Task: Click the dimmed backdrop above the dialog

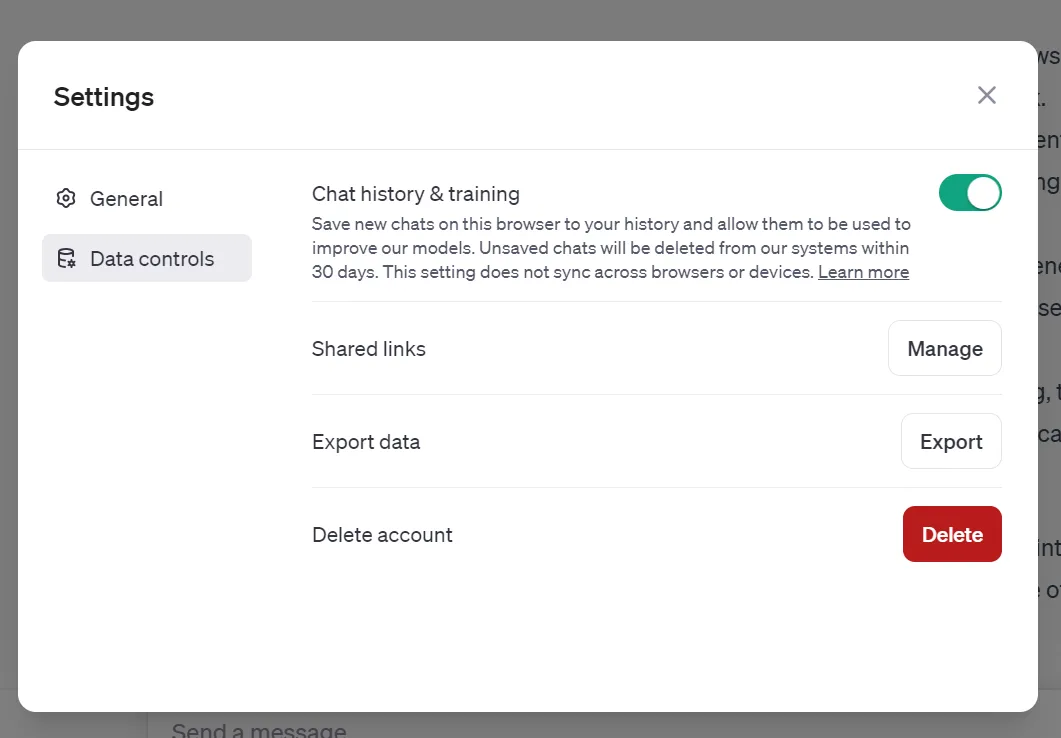Action: tap(500, 18)
